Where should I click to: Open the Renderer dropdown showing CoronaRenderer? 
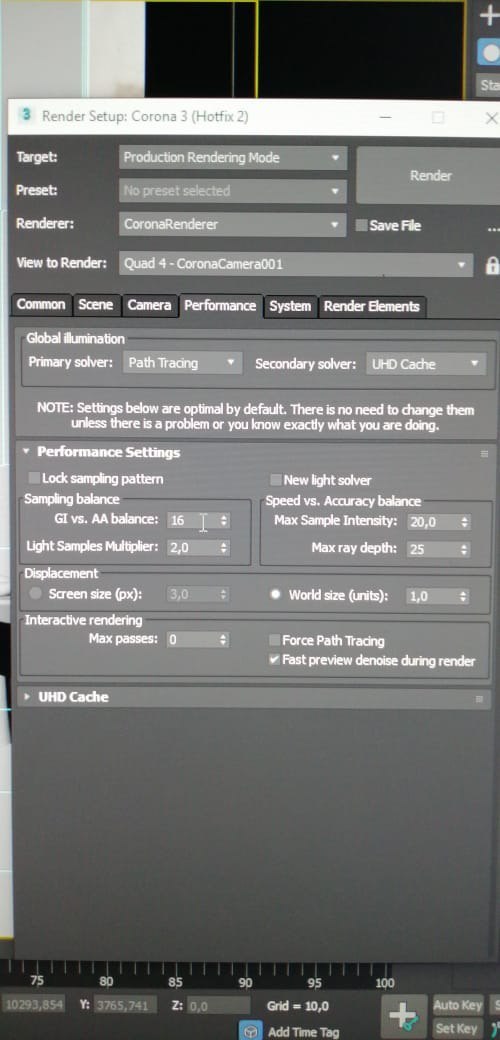coord(233,224)
